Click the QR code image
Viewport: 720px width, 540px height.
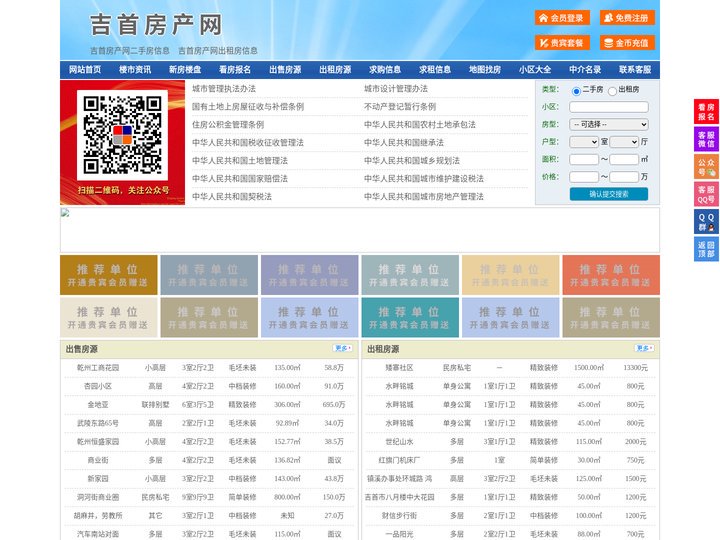pos(122,135)
